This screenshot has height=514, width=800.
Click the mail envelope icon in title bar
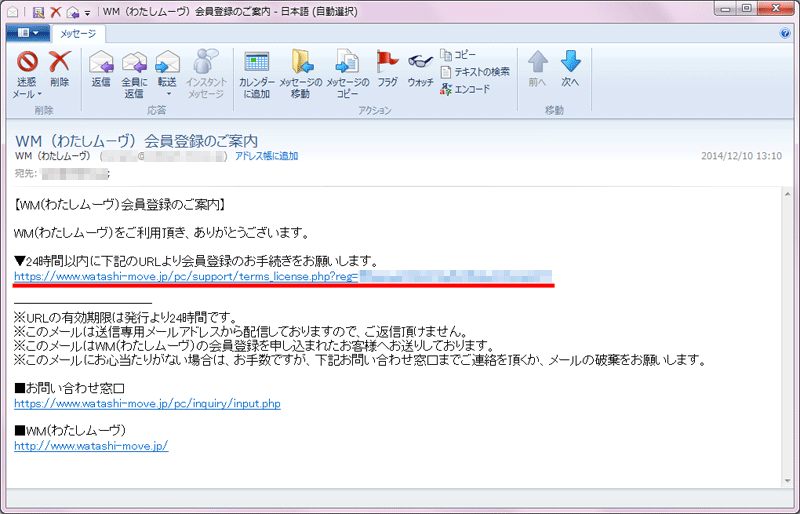12,12
